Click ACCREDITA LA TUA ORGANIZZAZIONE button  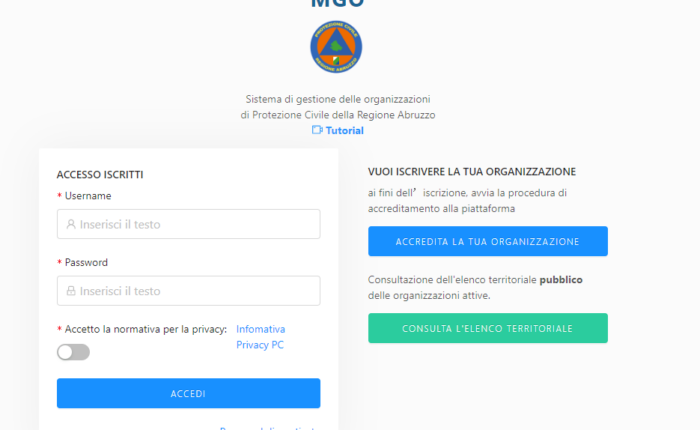click(488, 241)
